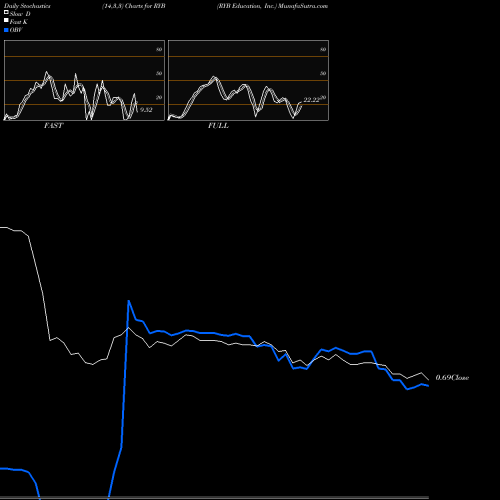Image resolution: width=500 pixels, height=500 pixels.
Task: Select the "Slow D" legend label
Action: click(20, 14)
